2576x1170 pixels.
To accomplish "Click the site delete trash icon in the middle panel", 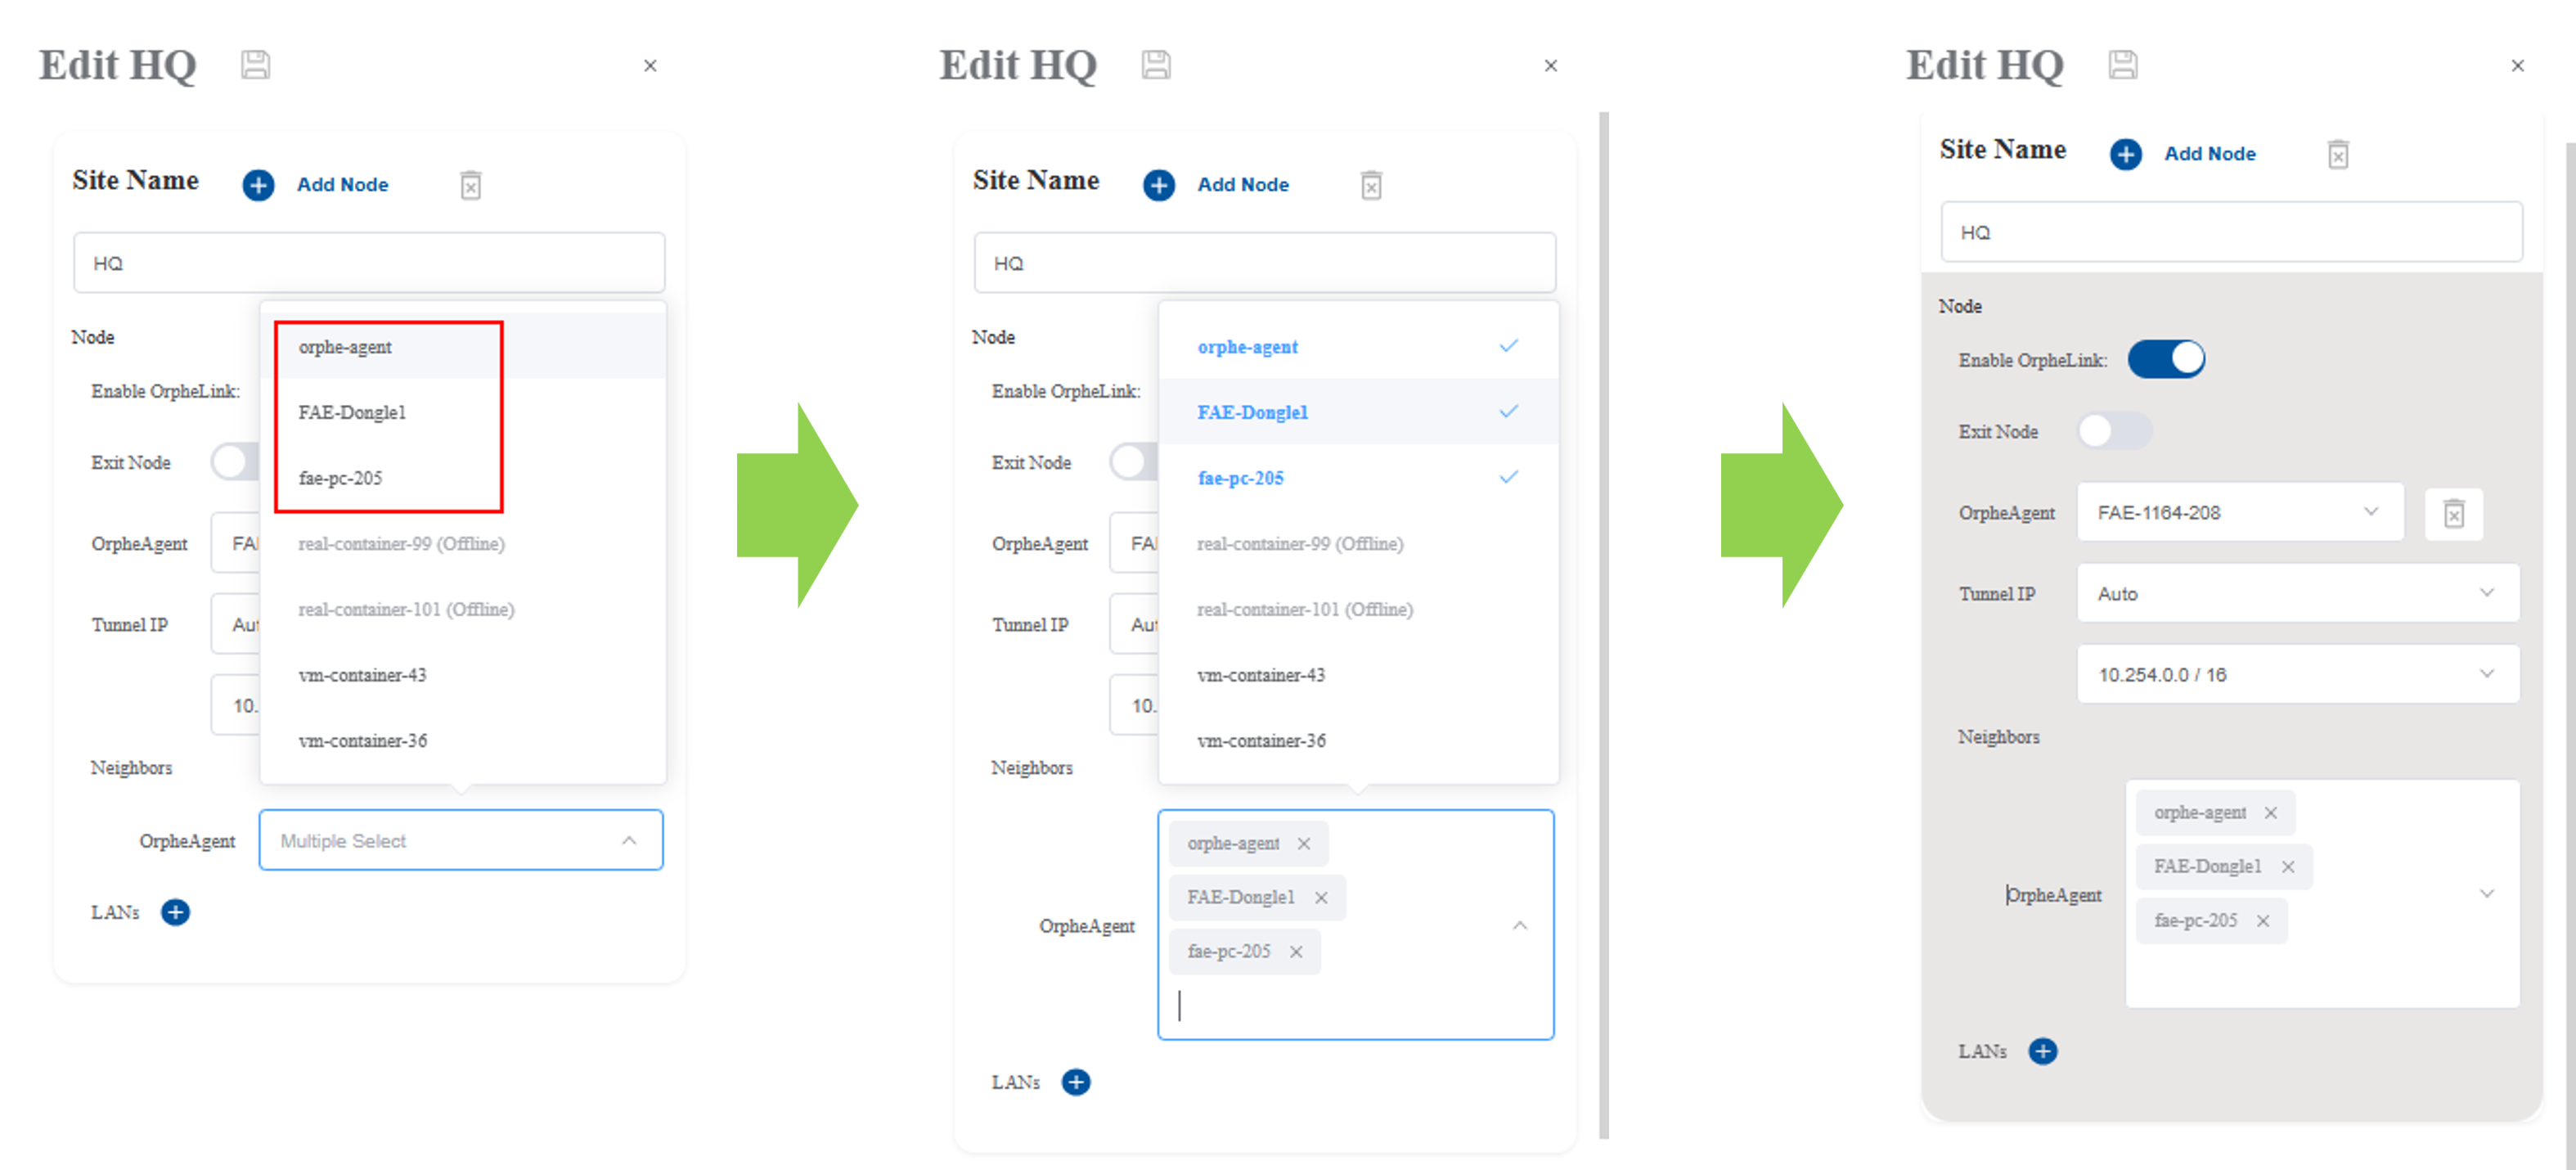I will pyautogui.click(x=1371, y=185).
